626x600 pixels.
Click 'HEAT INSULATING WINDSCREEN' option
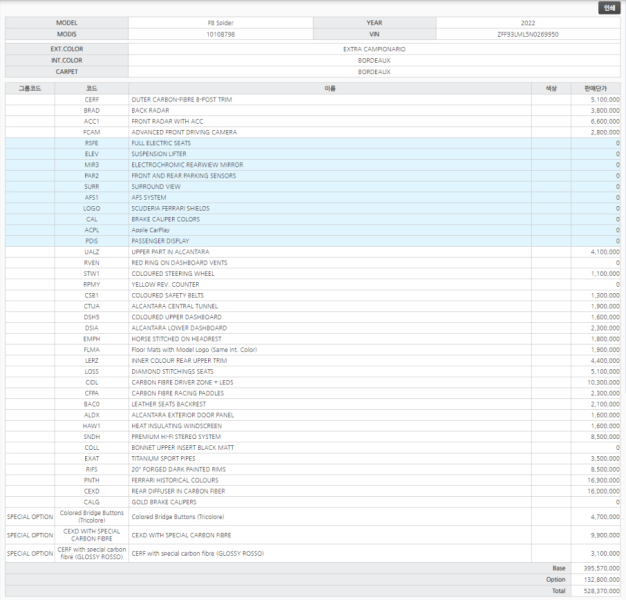pyautogui.click(x=176, y=426)
